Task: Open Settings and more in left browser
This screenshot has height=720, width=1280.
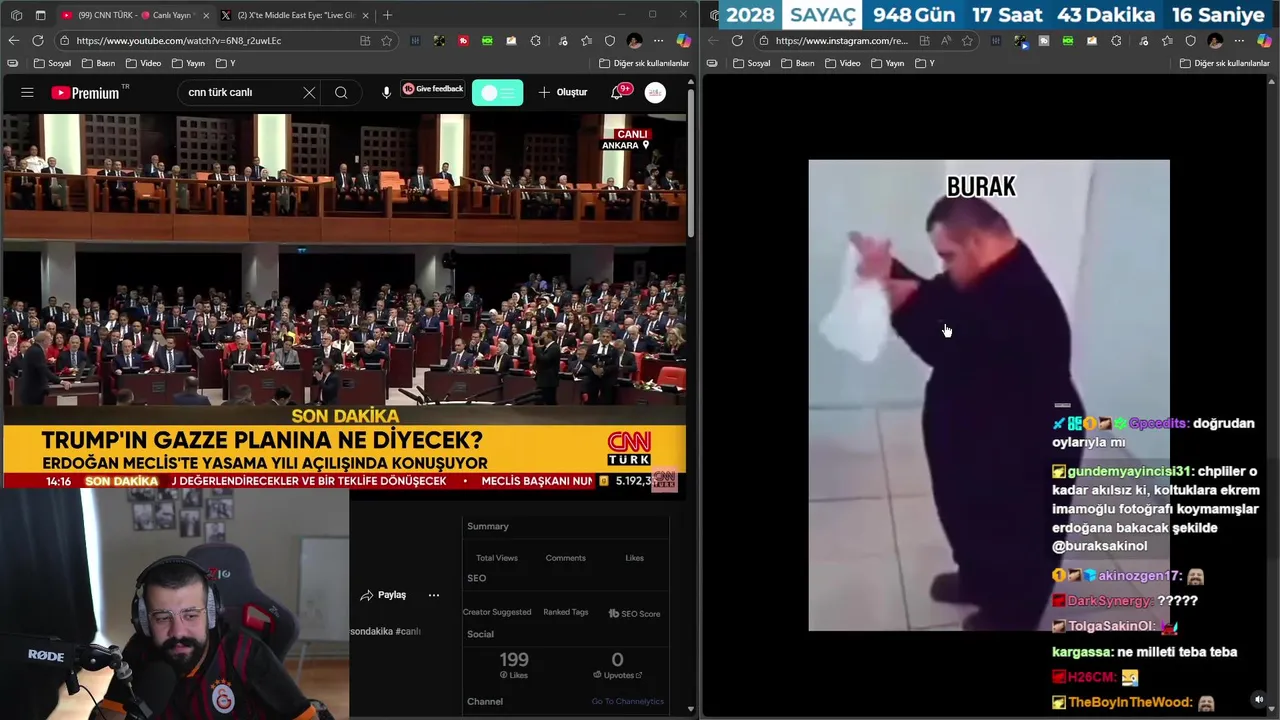Action: (x=658, y=41)
